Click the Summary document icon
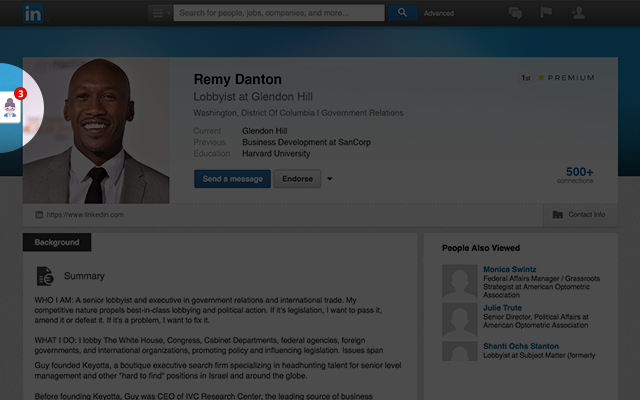The width and height of the screenshot is (640, 400). pos(45,276)
